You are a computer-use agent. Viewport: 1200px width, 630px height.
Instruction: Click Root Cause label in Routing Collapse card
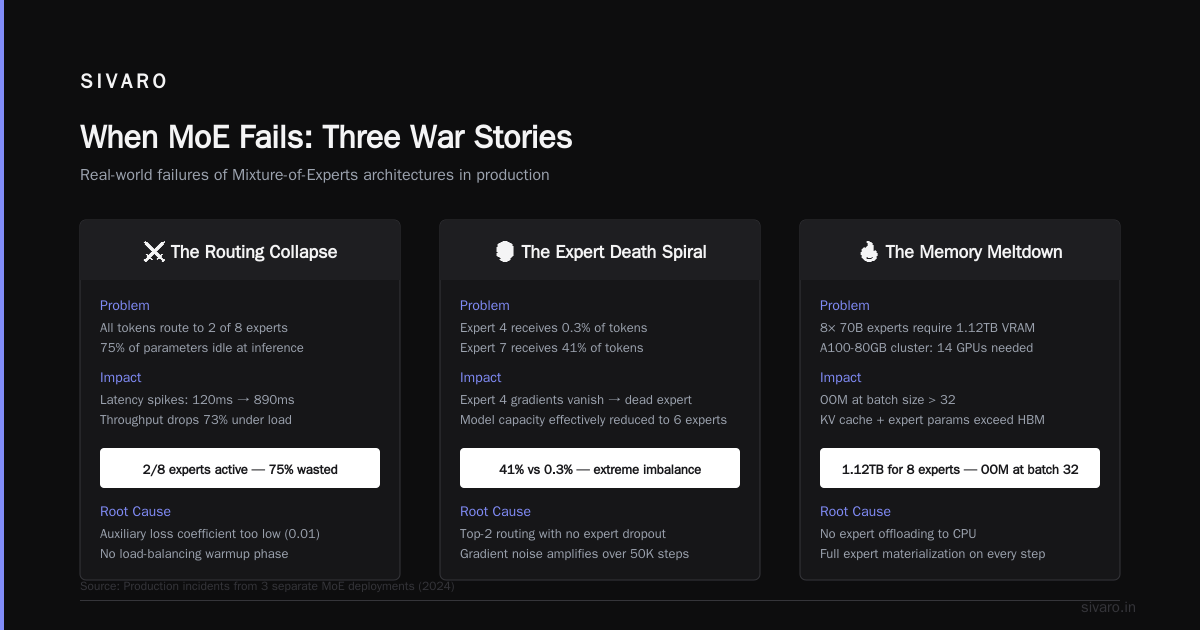[x=135, y=512]
